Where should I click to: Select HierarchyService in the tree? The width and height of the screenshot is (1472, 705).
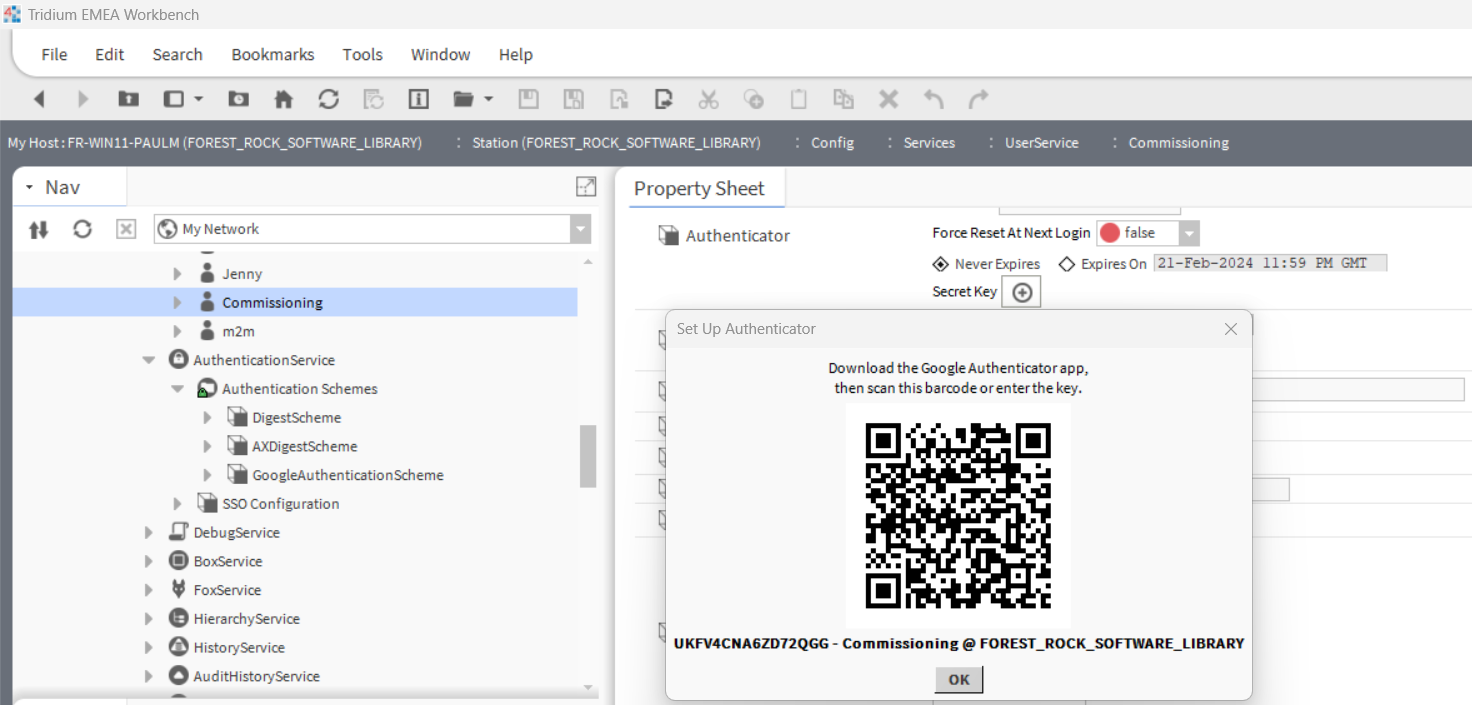pos(246,619)
